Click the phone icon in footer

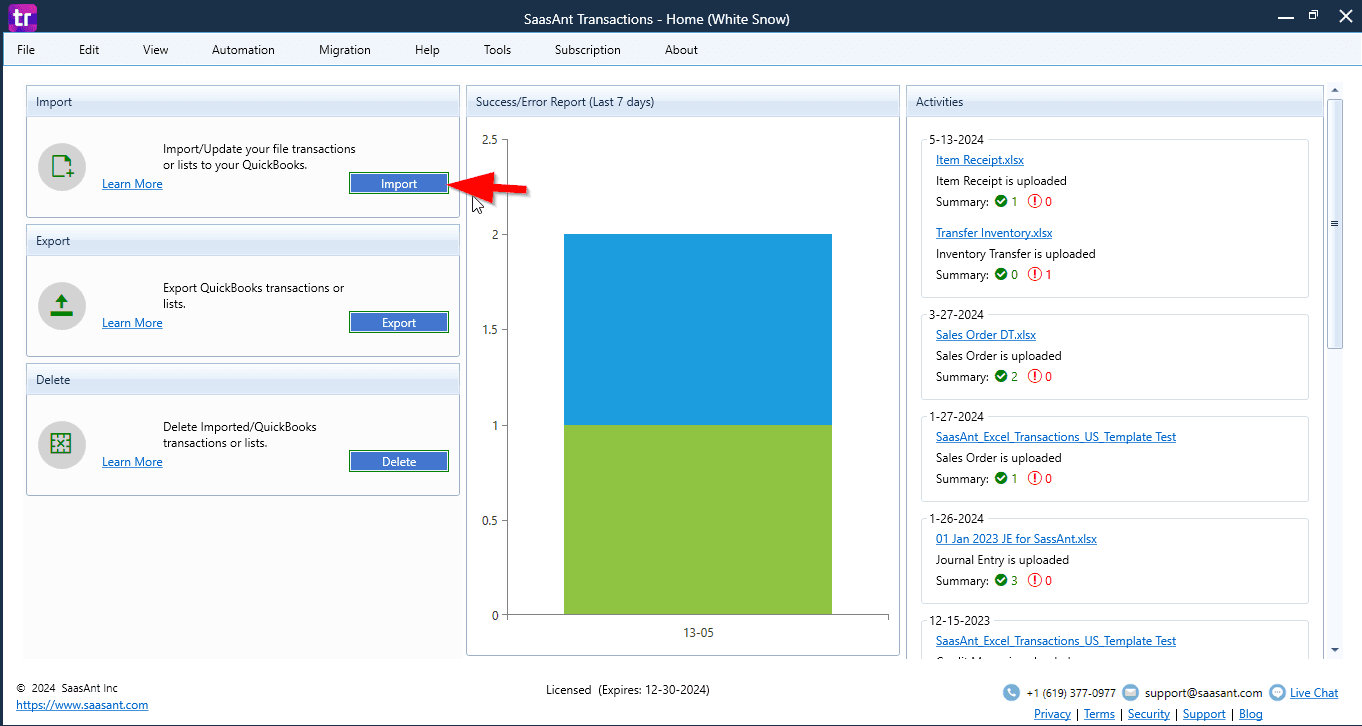click(1011, 693)
